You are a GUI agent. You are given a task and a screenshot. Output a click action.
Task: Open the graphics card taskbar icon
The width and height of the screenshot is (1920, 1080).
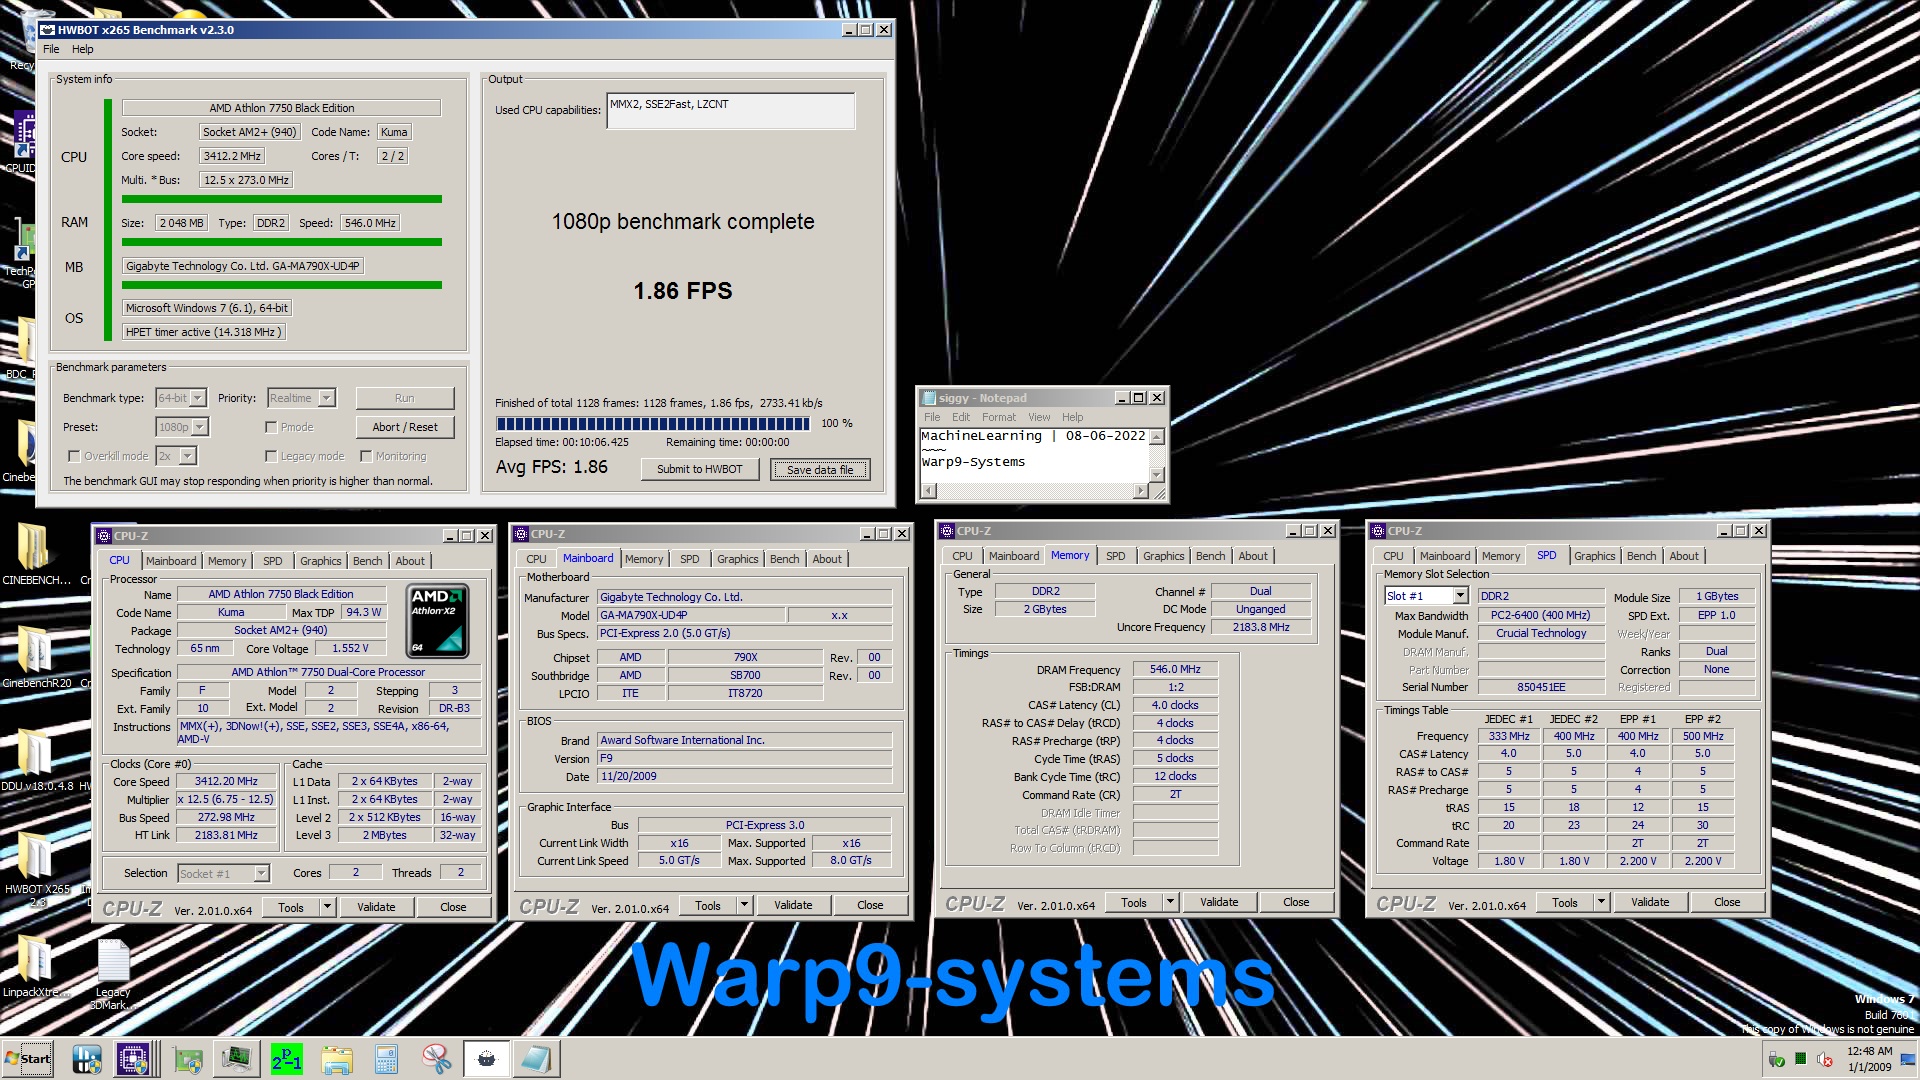pos(188,1059)
